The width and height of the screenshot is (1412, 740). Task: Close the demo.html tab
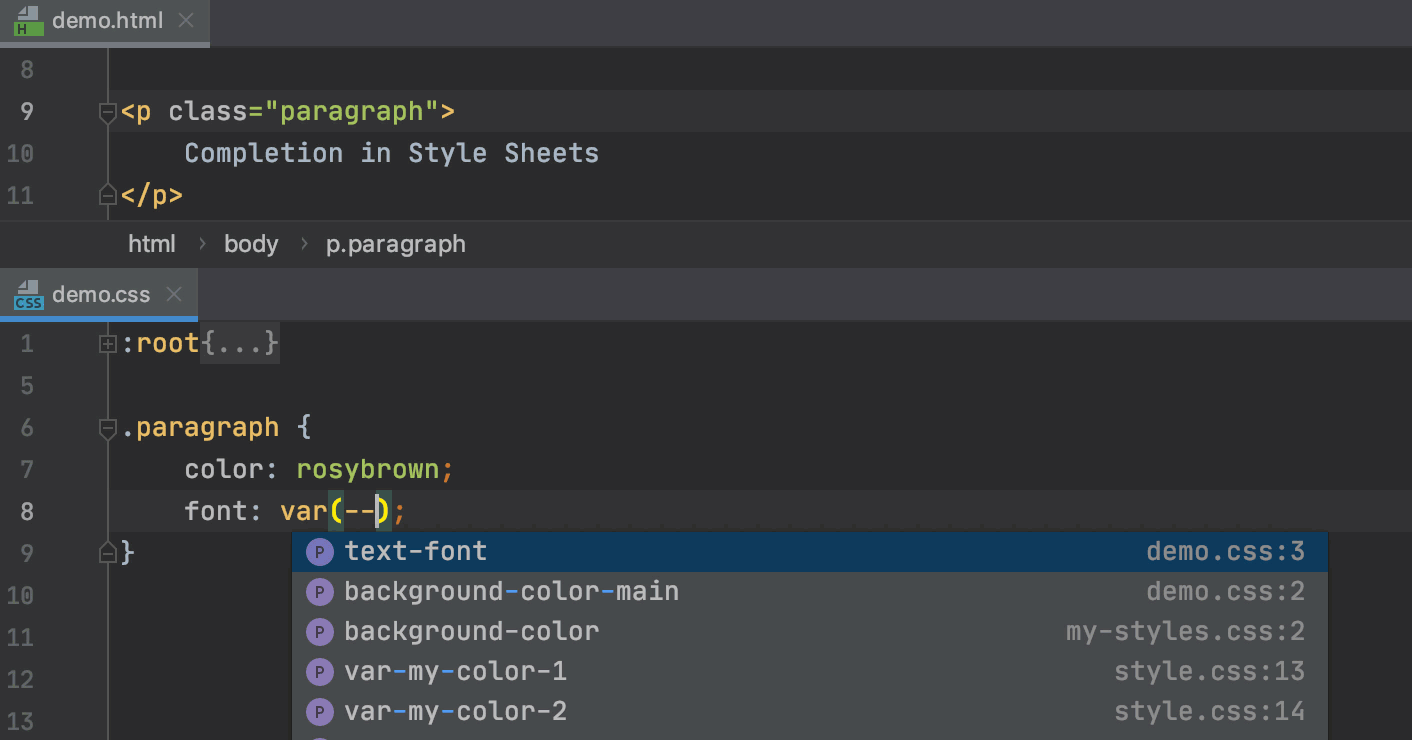[x=186, y=20]
